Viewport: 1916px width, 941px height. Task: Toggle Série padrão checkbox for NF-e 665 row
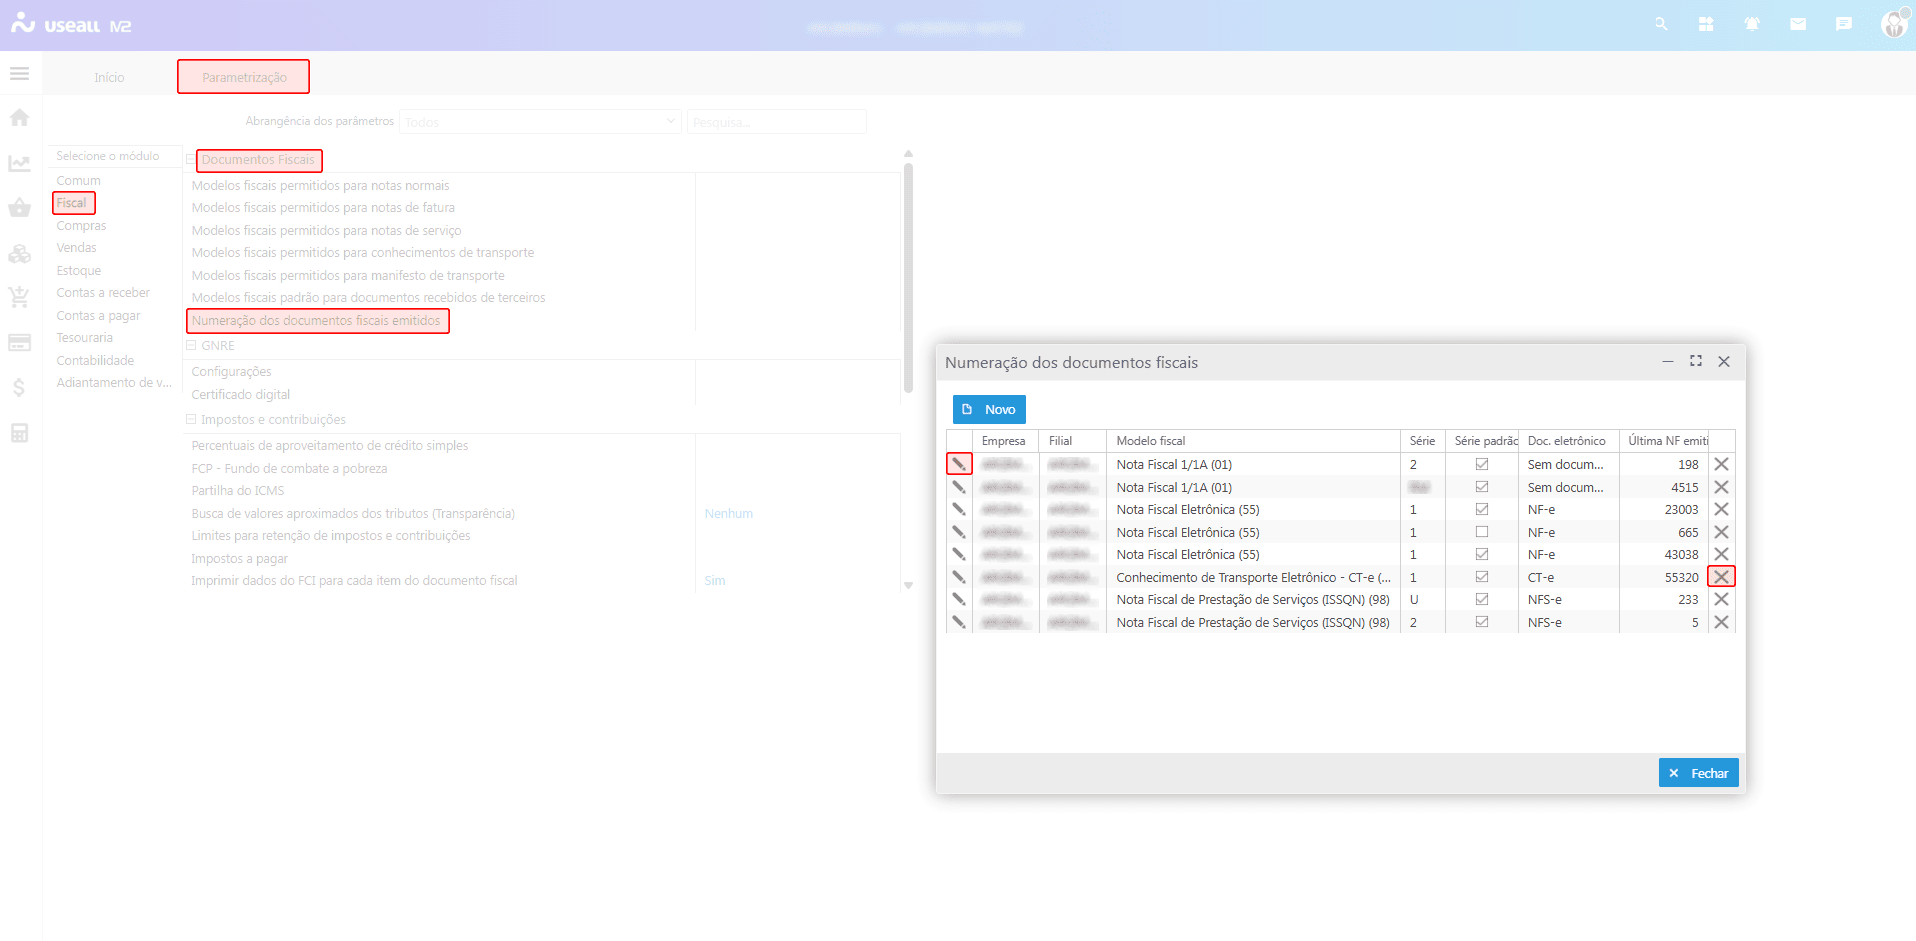tap(1482, 532)
